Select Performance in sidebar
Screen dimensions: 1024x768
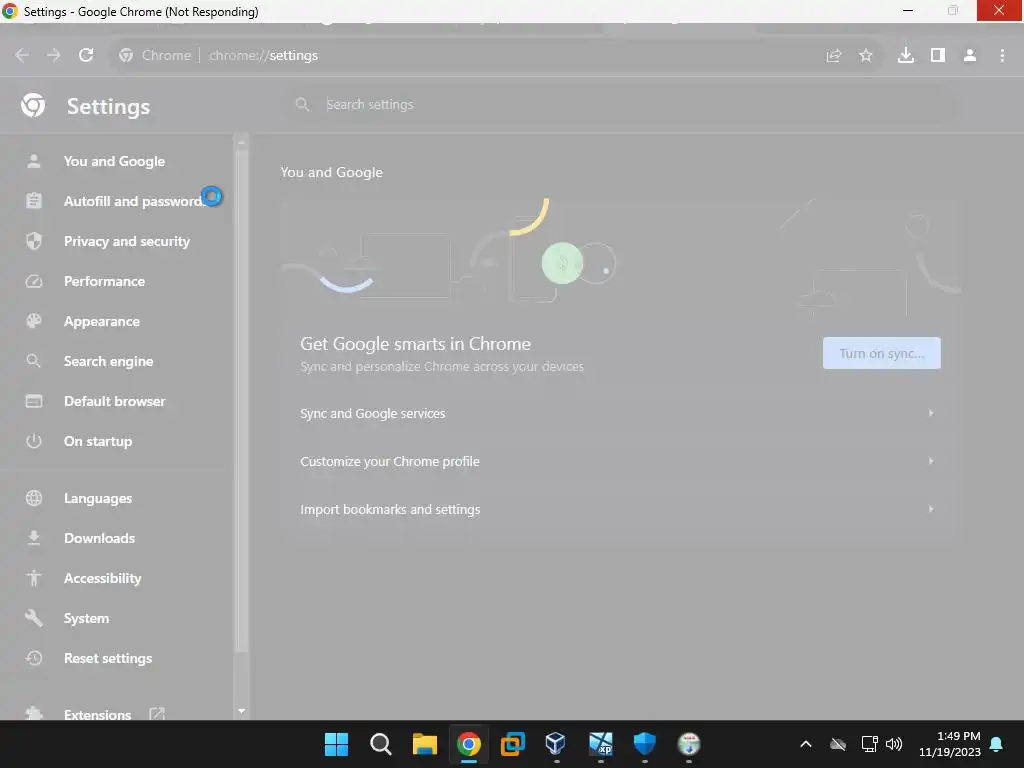tap(104, 281)
